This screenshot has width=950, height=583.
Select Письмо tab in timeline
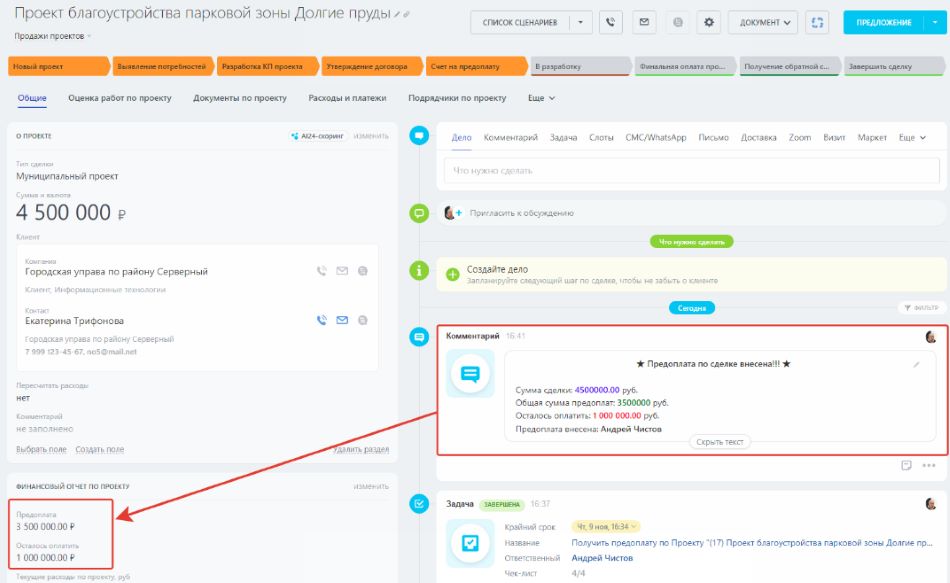point(714,138)
